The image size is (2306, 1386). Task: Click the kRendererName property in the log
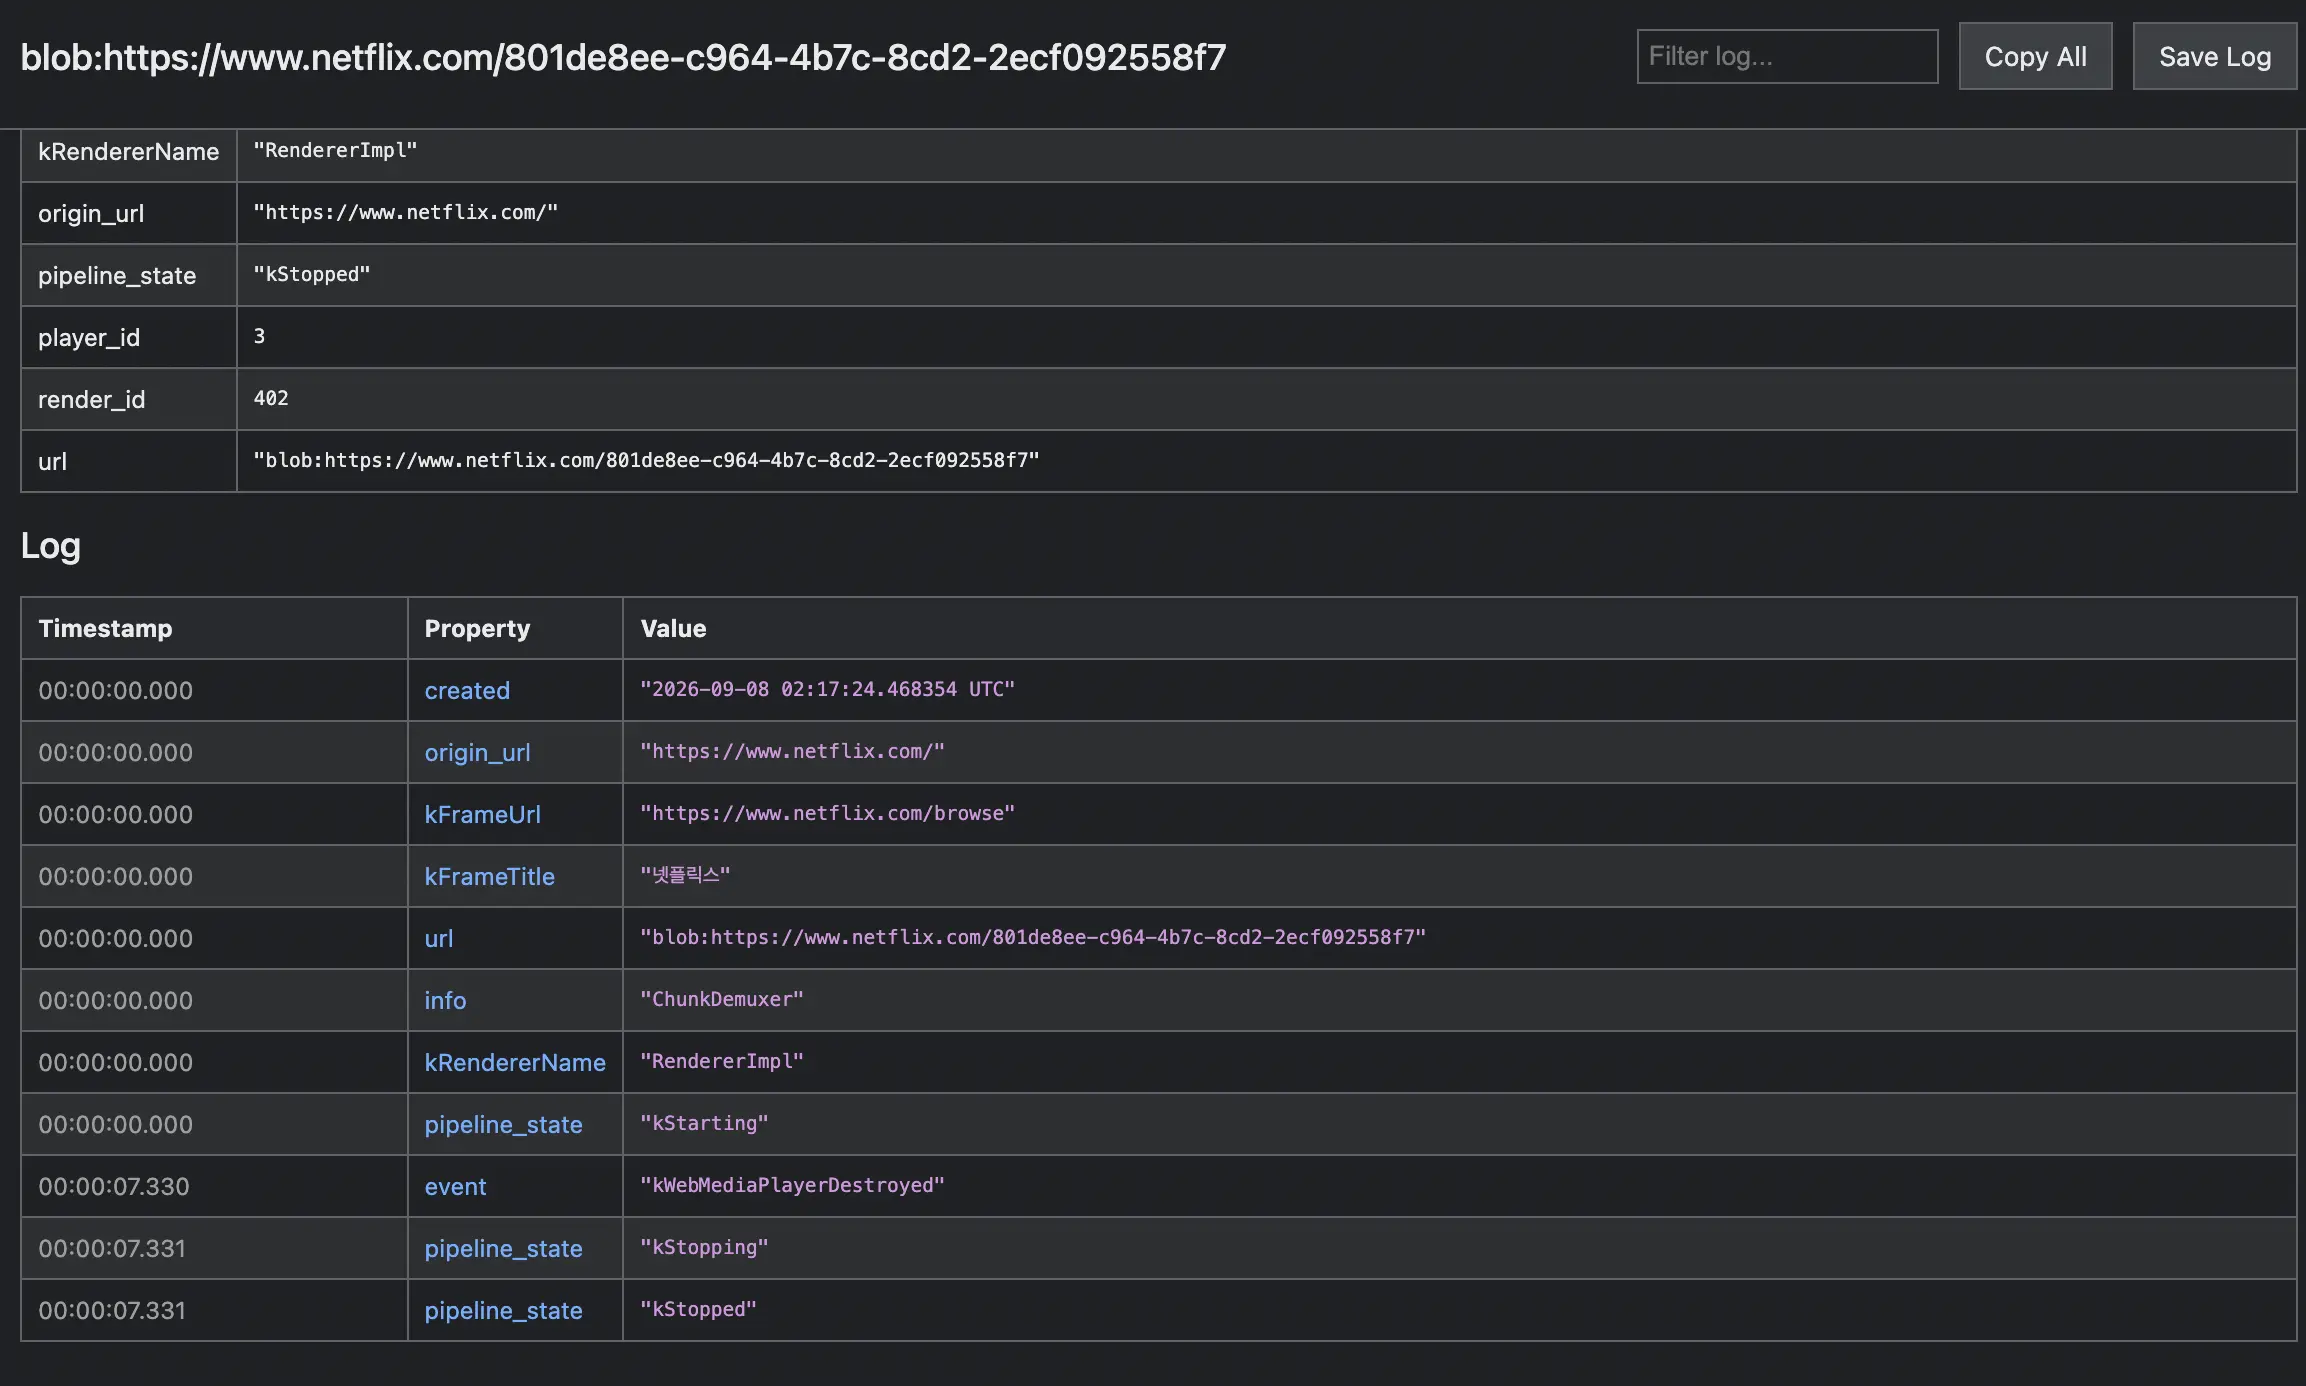(515, 1062)
